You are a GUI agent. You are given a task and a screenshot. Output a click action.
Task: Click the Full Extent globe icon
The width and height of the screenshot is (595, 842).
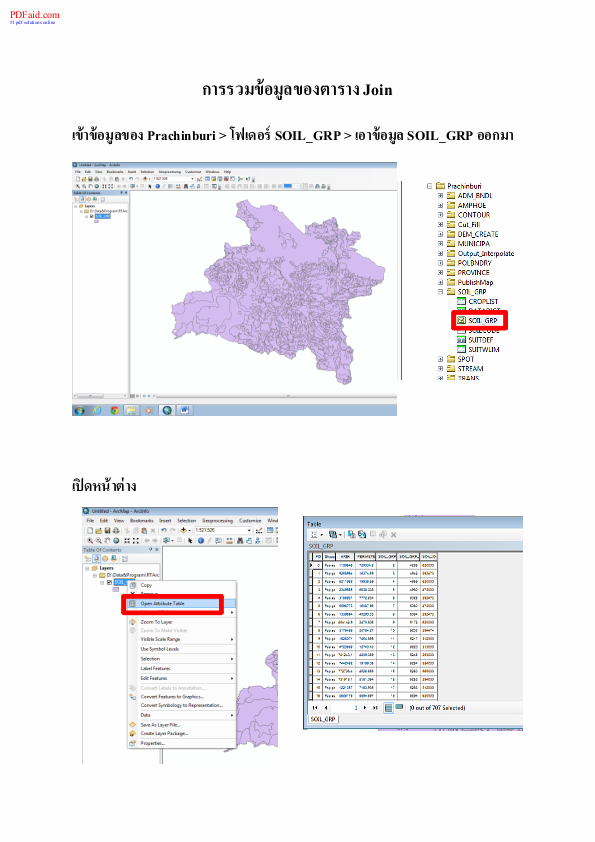(x=117, y=541)
